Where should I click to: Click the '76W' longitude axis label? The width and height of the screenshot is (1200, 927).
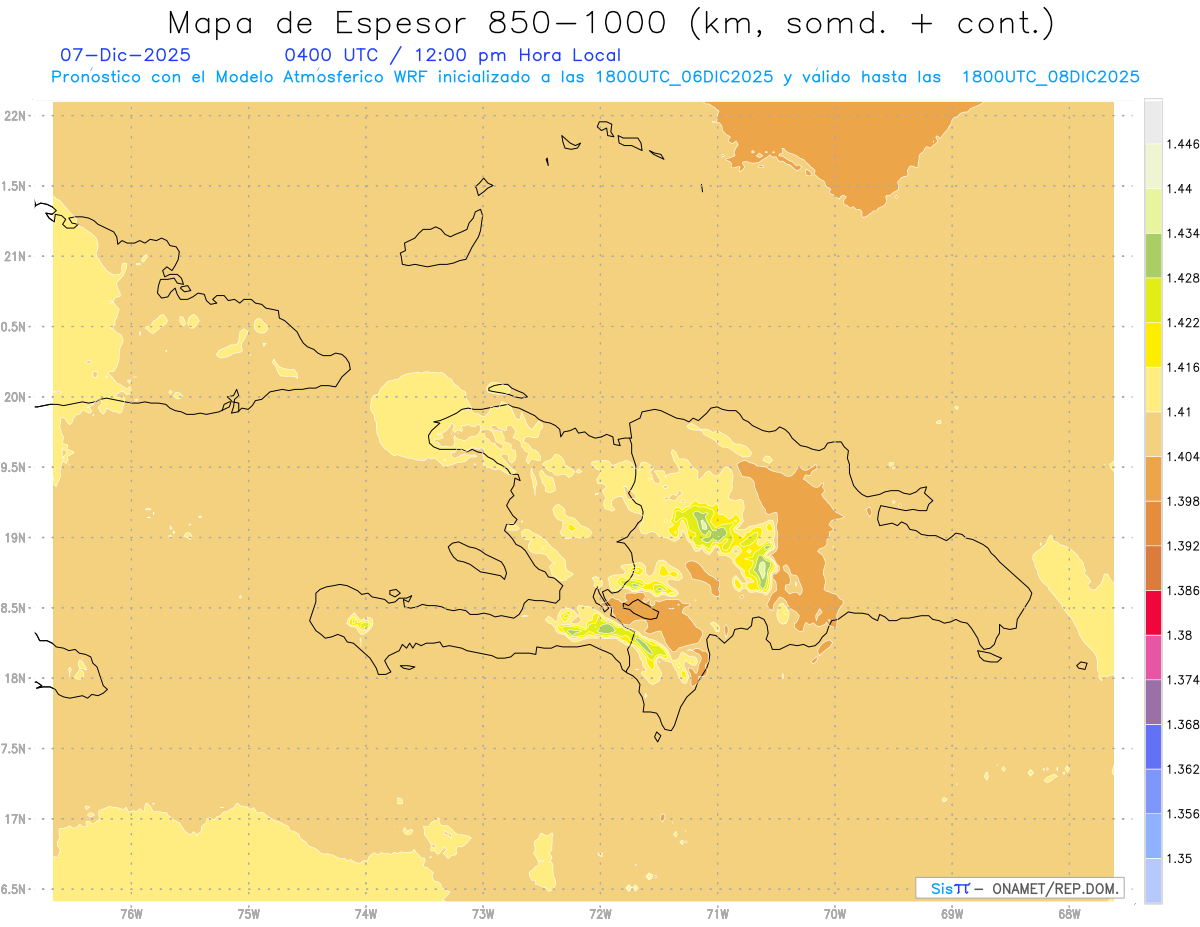131,914
